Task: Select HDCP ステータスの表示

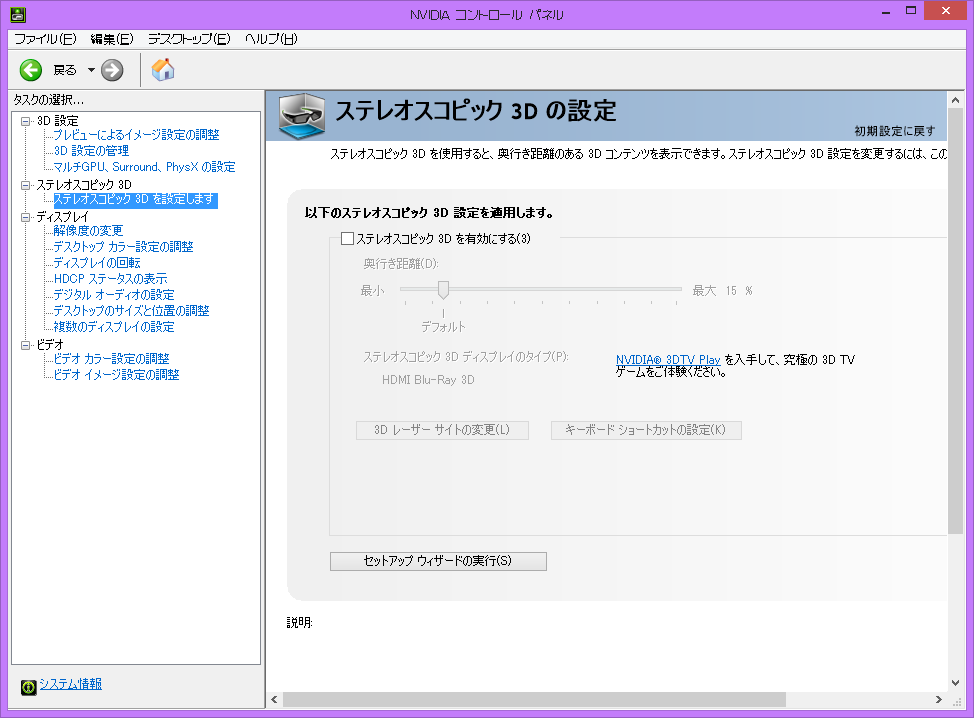Action: tap(111, 279)
